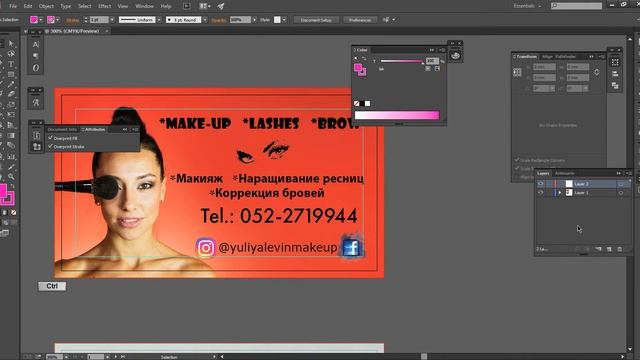This screenshot has width=640, height=360.
Task: Select the Zoom magnifier tool
Action: (11, 177)
